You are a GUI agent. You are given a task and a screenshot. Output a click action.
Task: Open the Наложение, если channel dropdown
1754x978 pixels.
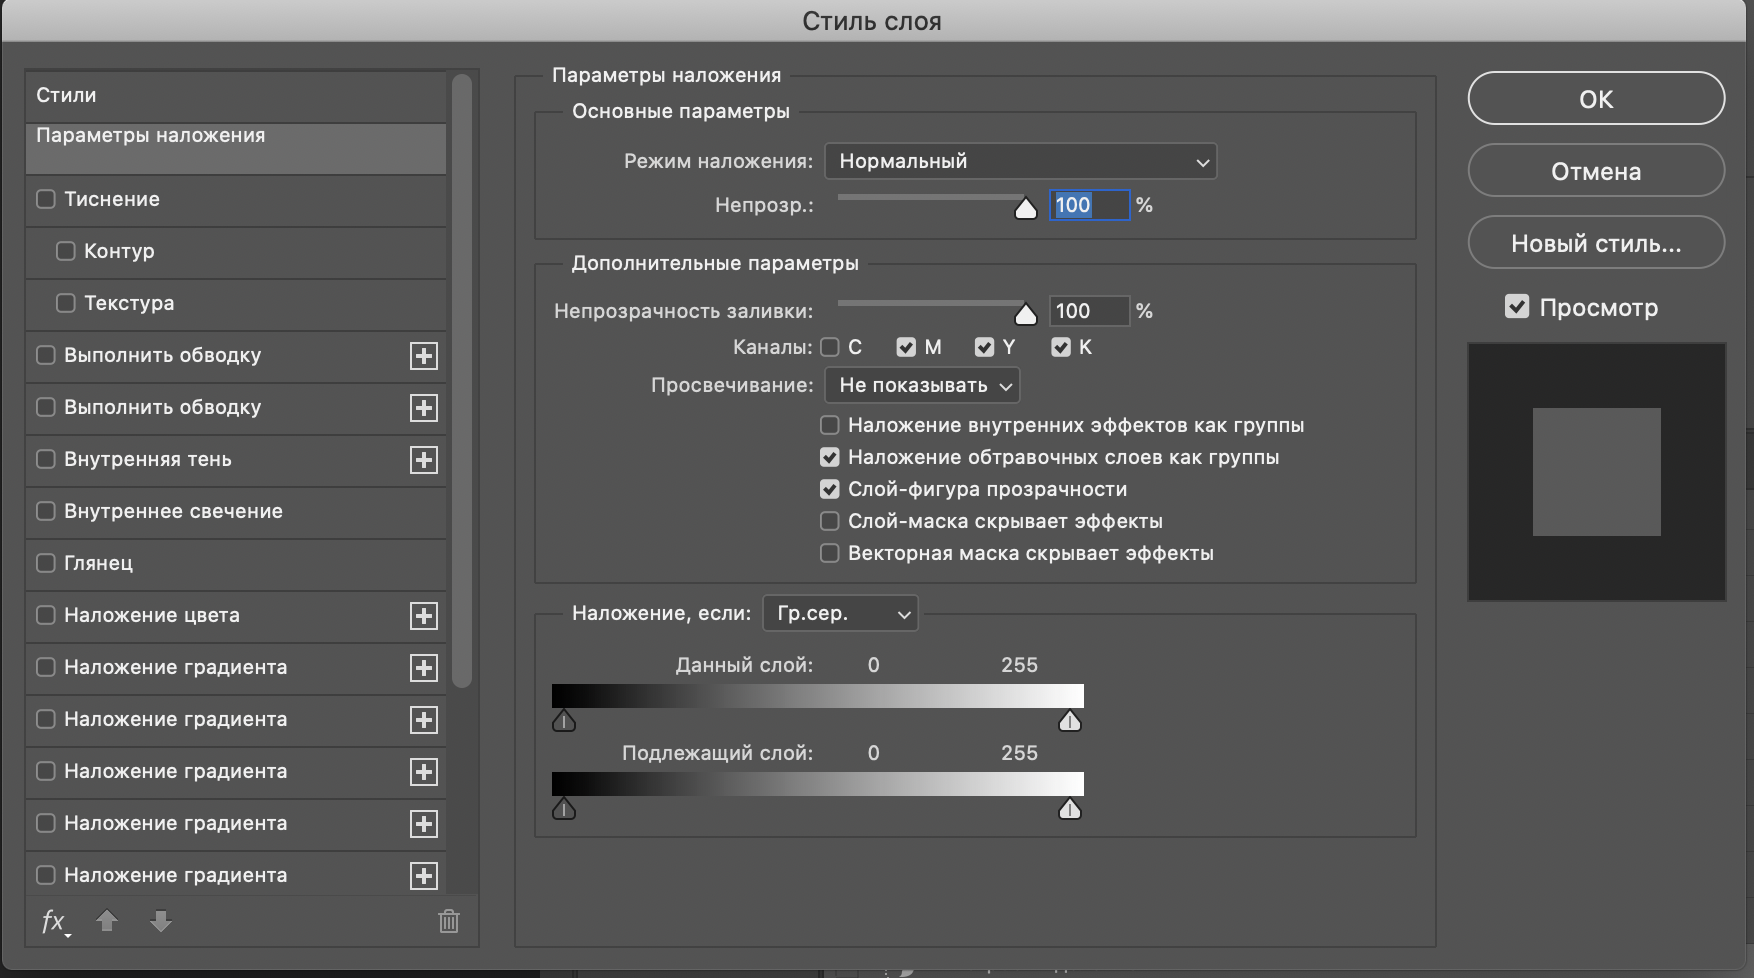tap(839, 613)
